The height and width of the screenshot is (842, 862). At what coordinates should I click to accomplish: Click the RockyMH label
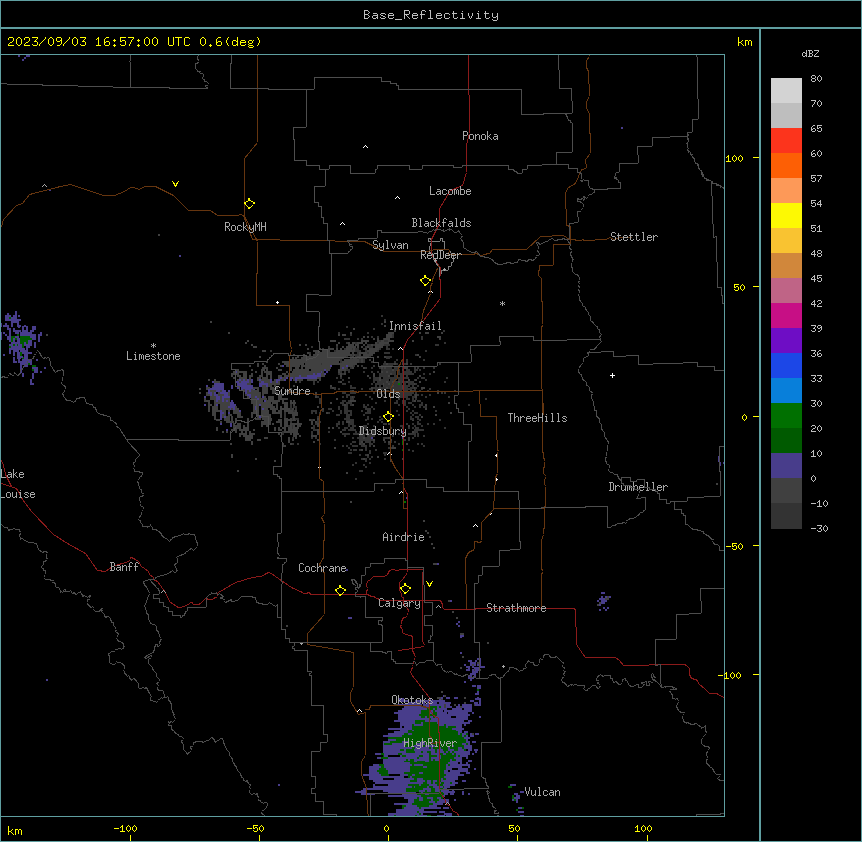click(x=245, y=227)
